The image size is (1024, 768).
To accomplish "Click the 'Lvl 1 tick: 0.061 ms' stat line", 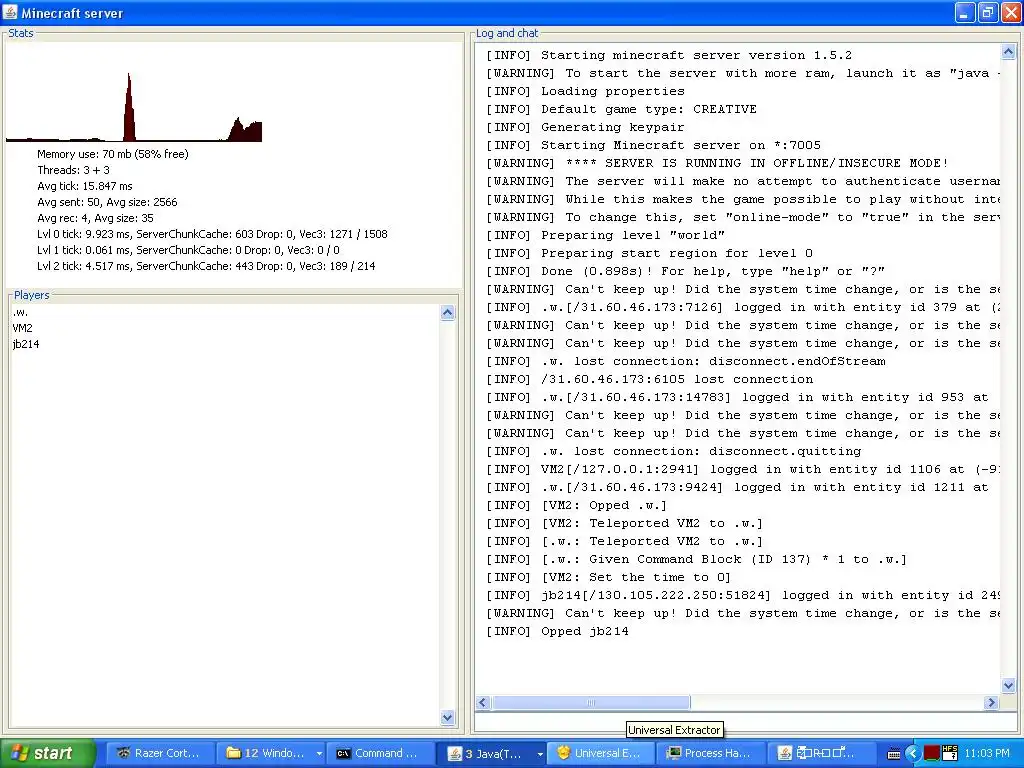I will (188, 250).
